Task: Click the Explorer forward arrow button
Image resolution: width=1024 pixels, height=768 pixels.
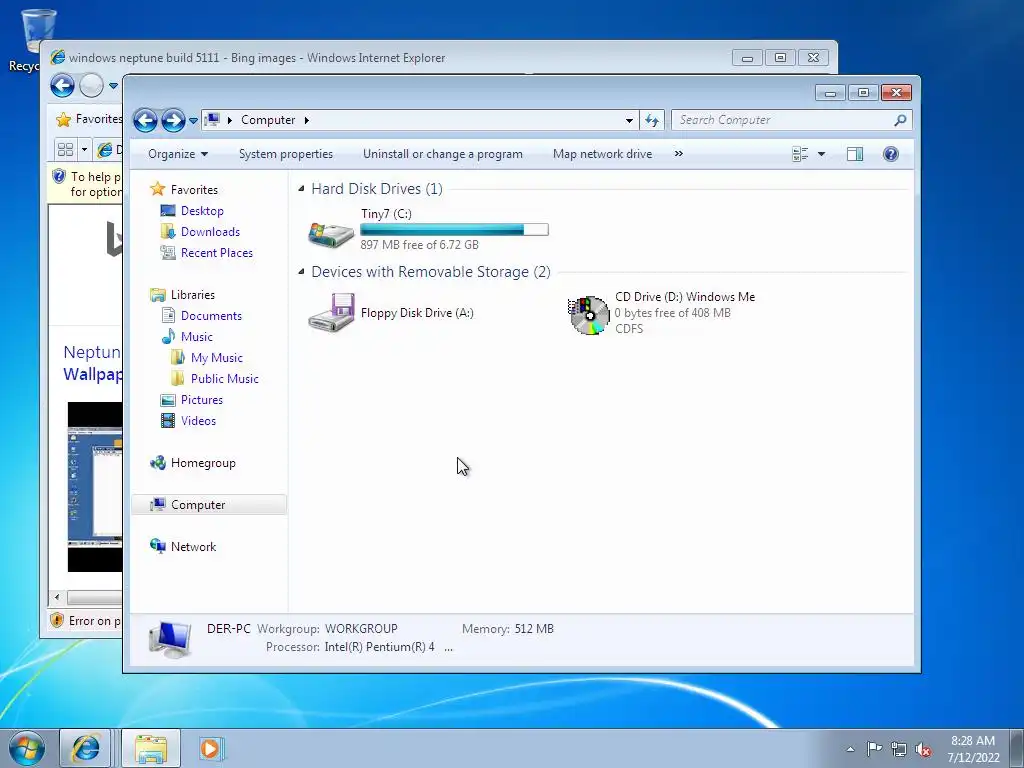Action: [173, 120]
